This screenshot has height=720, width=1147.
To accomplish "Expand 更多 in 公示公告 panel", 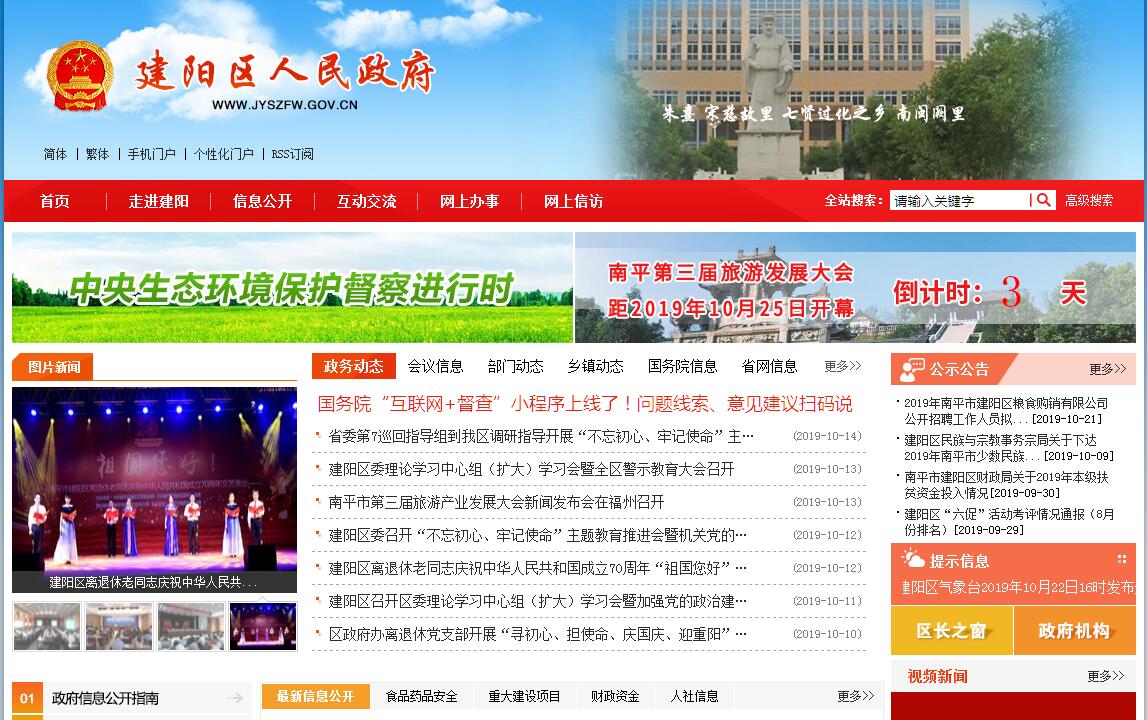I will [1107, 369].
